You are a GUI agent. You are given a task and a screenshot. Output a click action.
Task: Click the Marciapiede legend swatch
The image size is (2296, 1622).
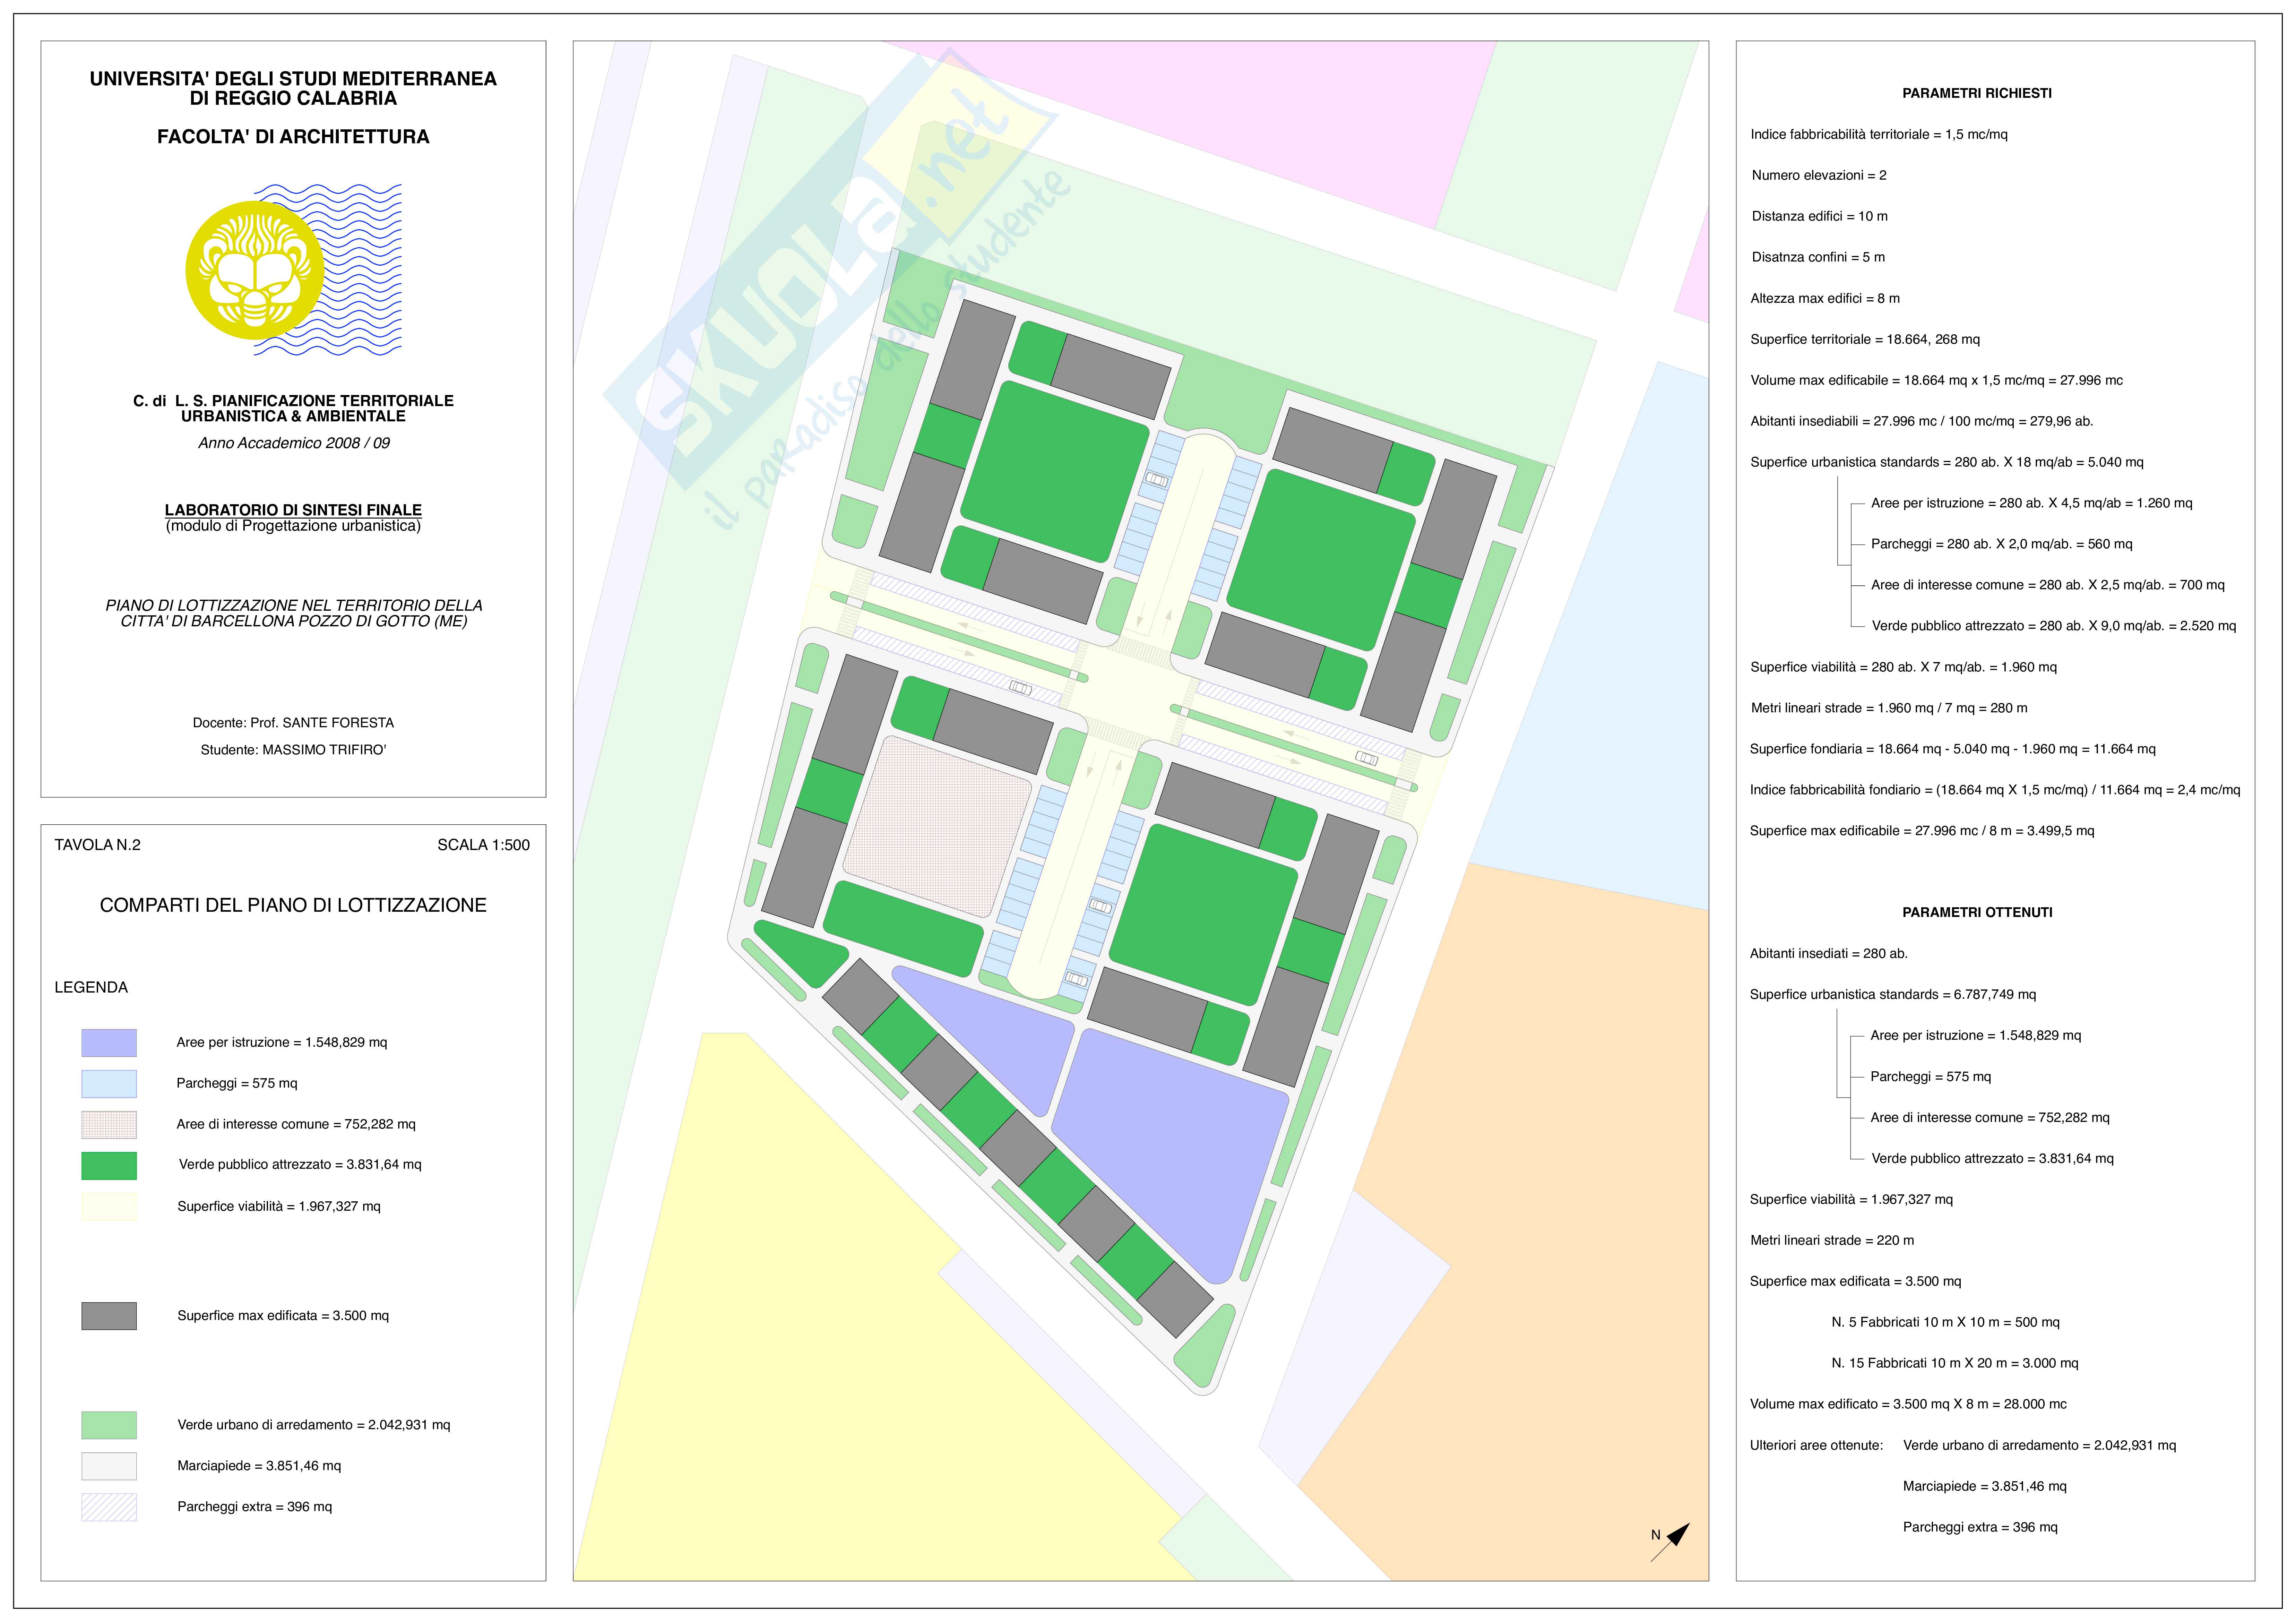click(109, 1466)
